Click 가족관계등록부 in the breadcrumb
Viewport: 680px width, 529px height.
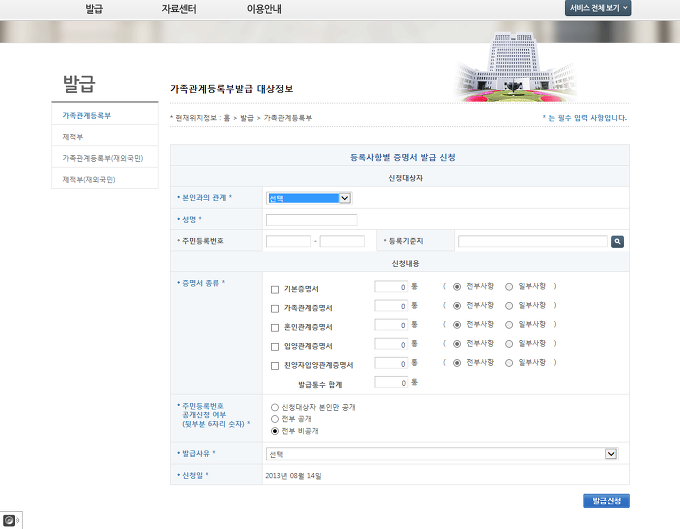pyautogui.click(x=288, y=118)
